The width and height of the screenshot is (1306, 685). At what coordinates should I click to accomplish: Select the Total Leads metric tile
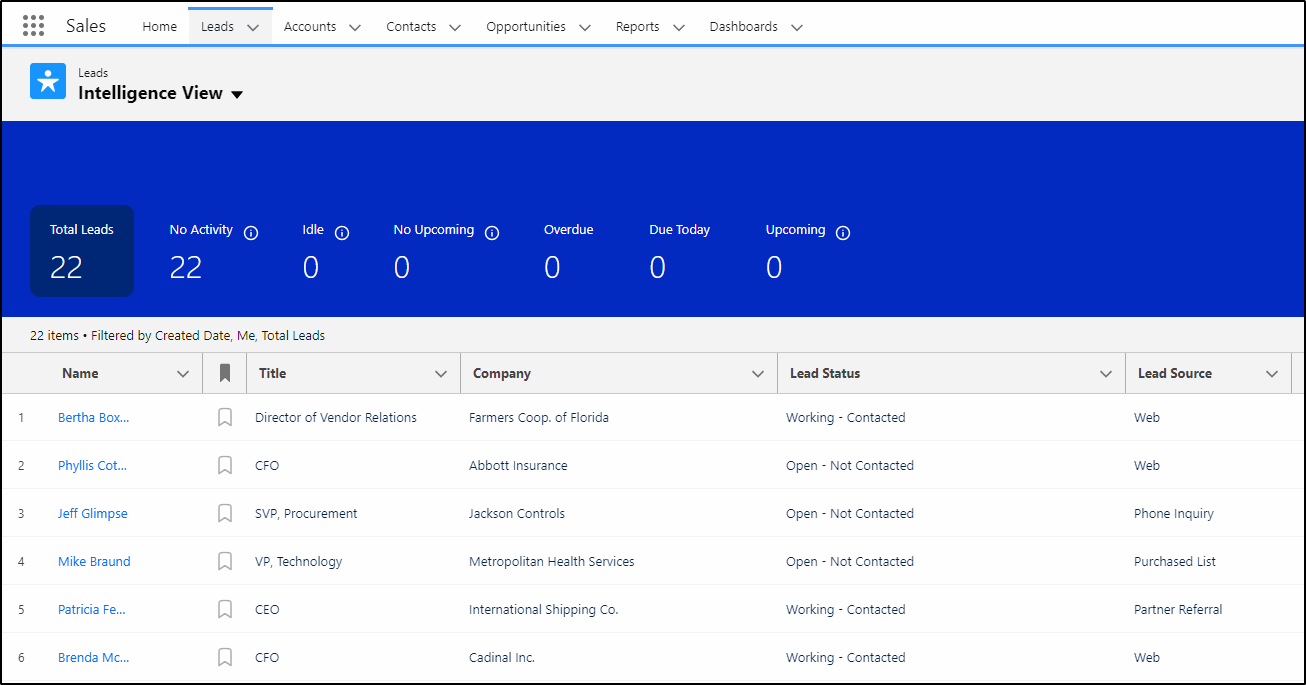(82, 251)
